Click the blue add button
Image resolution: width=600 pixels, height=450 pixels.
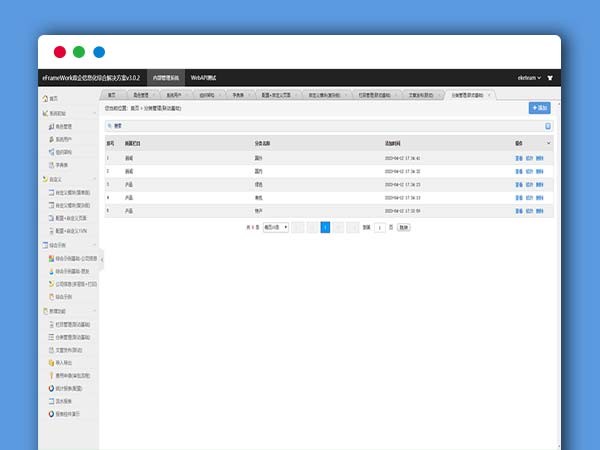(539, 107)
